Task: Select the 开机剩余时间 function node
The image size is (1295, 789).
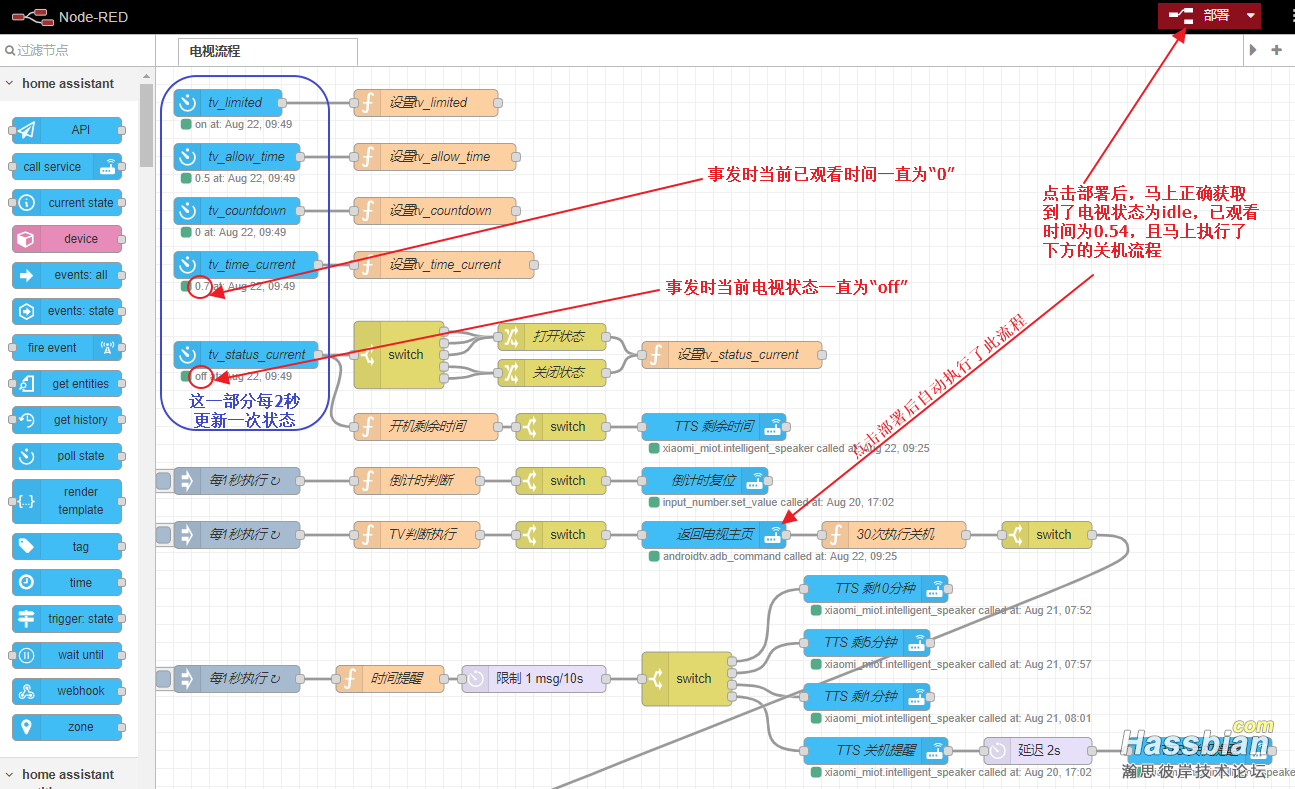Action: tap(426, 426)
